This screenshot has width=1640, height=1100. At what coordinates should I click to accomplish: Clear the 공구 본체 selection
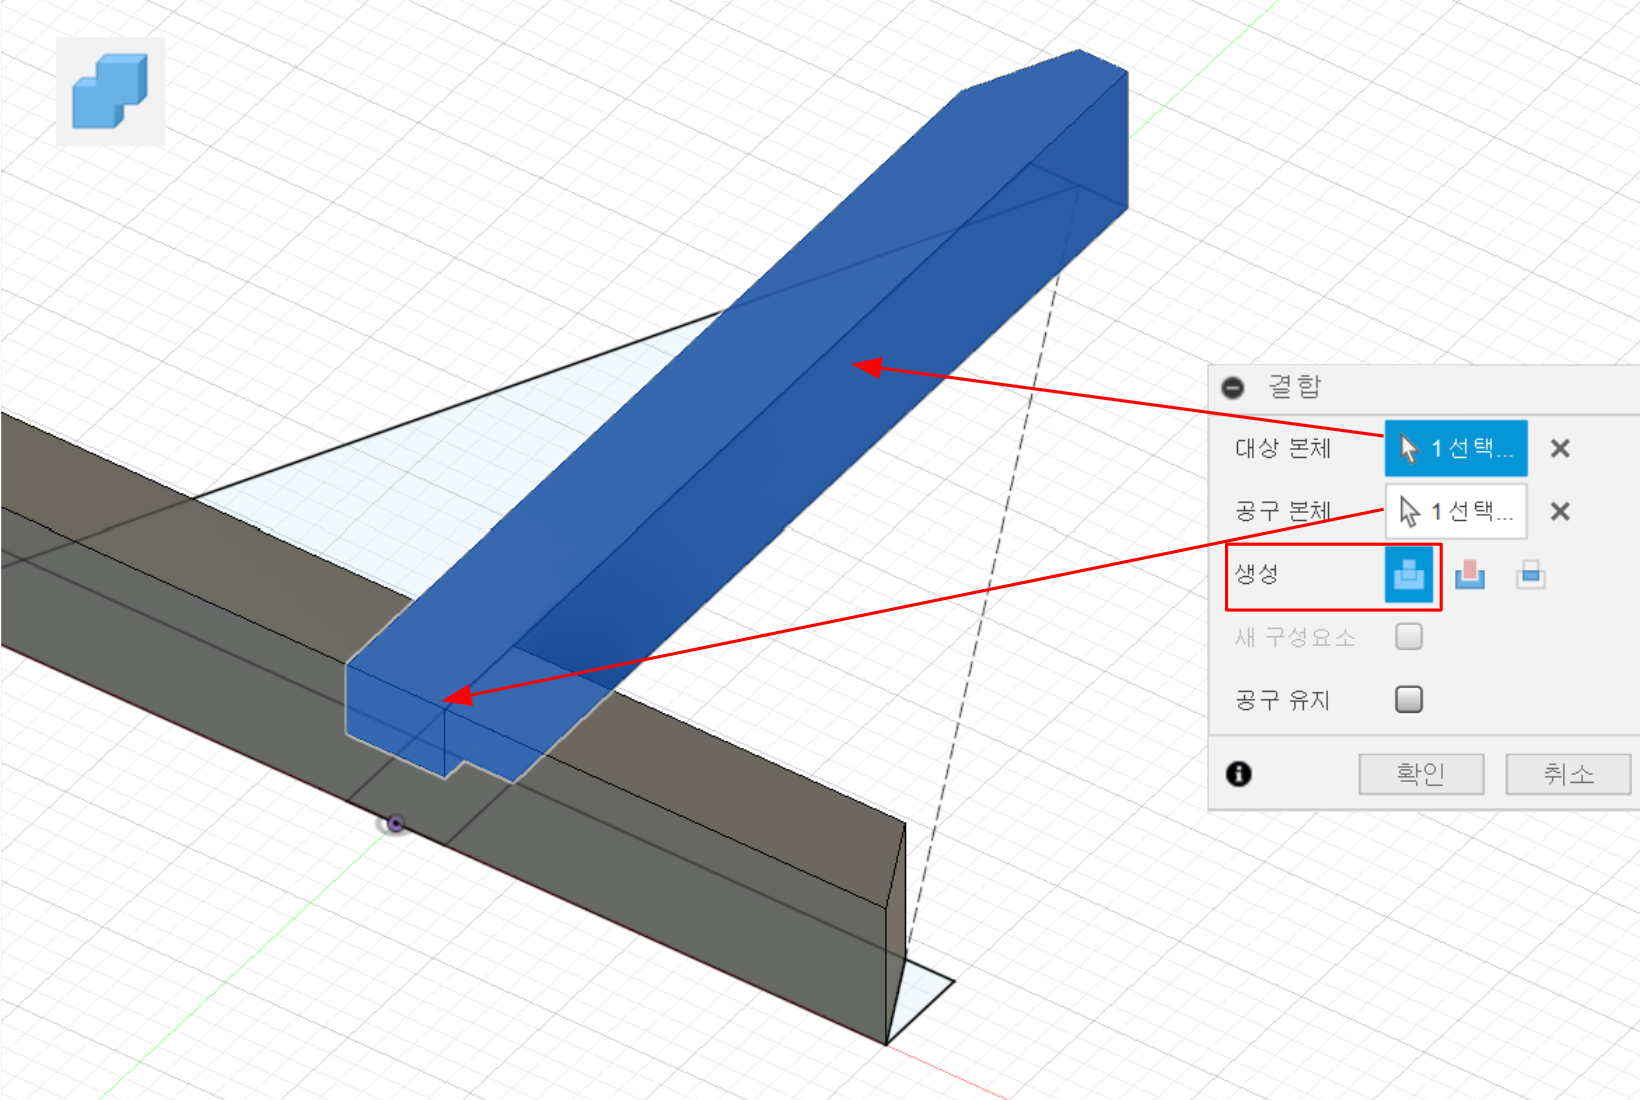pos(1560,511)
